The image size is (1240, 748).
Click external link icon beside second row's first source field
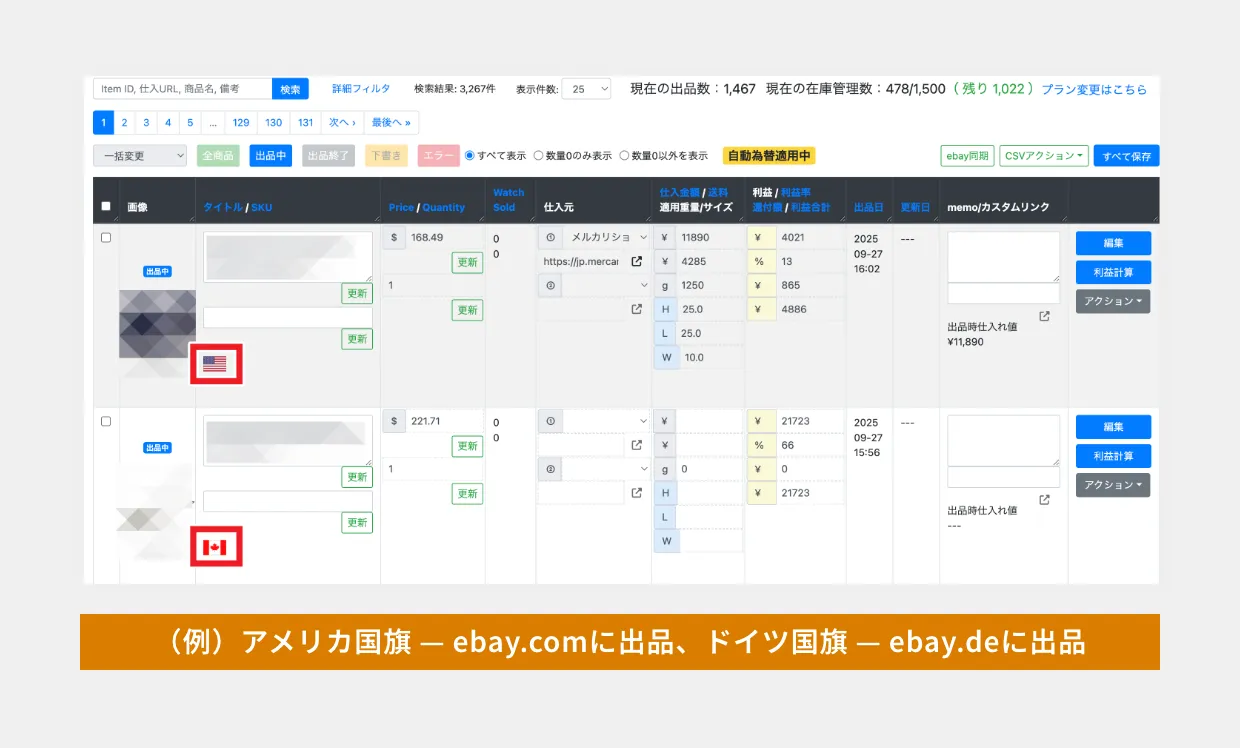(637, 445)
